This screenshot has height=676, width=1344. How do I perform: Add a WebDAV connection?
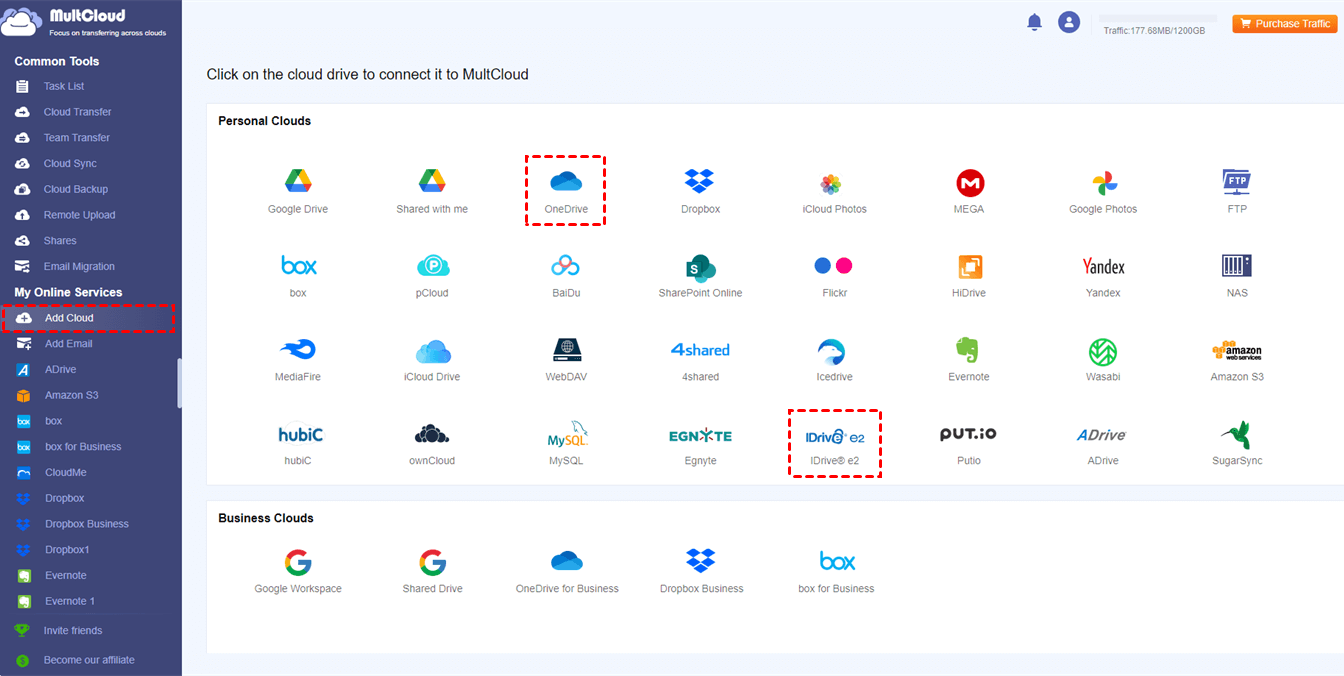pos(566,359)
